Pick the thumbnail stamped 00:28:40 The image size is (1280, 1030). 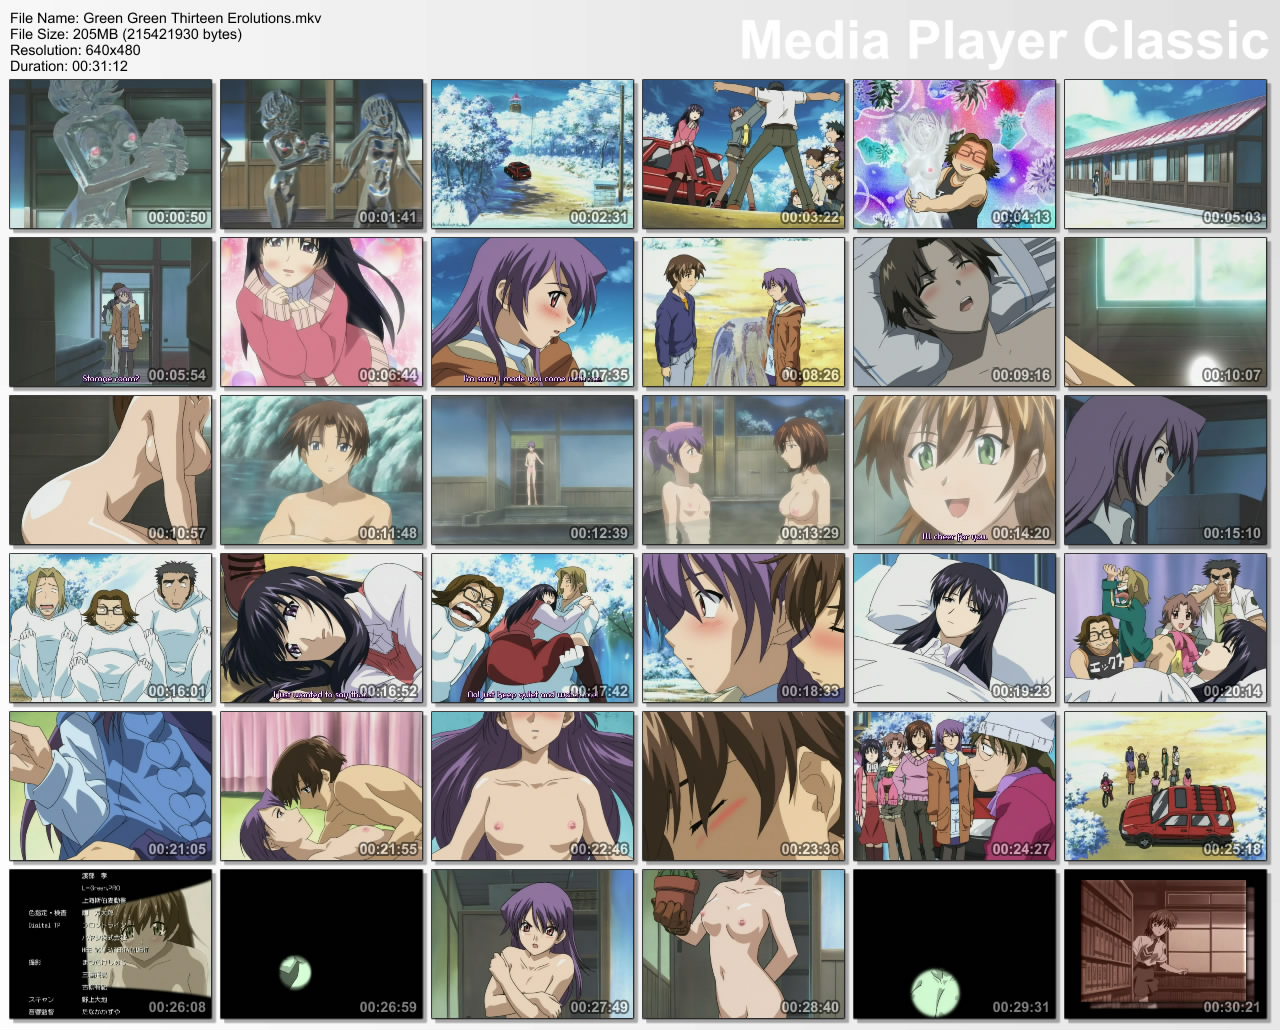pos(744,944)
